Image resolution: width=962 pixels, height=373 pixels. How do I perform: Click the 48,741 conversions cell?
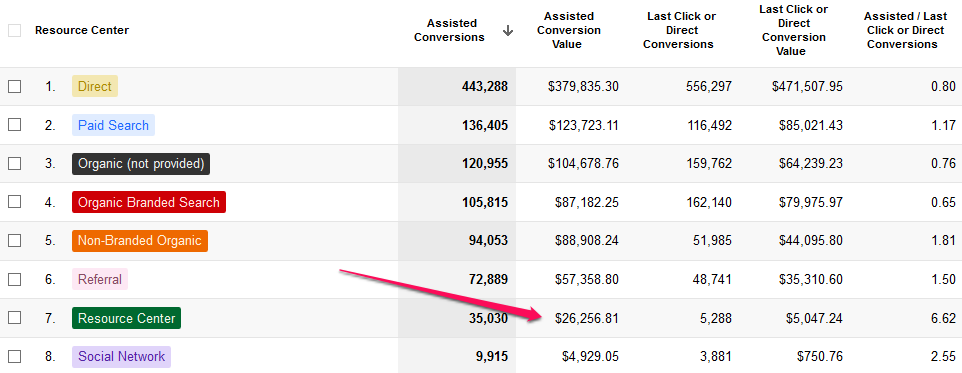coord(712,279)
